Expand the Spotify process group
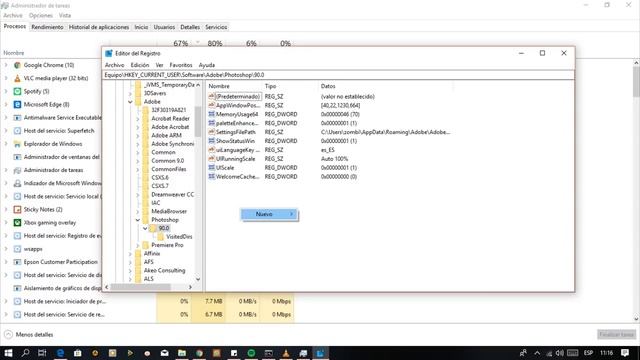640x360 pixels. click(x=6, y=91)
